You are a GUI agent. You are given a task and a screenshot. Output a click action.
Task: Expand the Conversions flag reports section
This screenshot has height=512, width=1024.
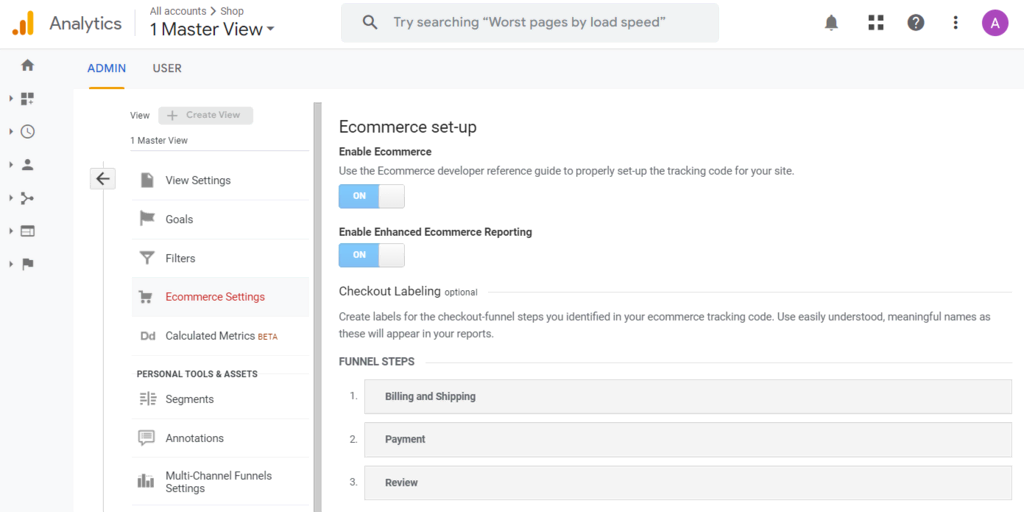point(27,264)
